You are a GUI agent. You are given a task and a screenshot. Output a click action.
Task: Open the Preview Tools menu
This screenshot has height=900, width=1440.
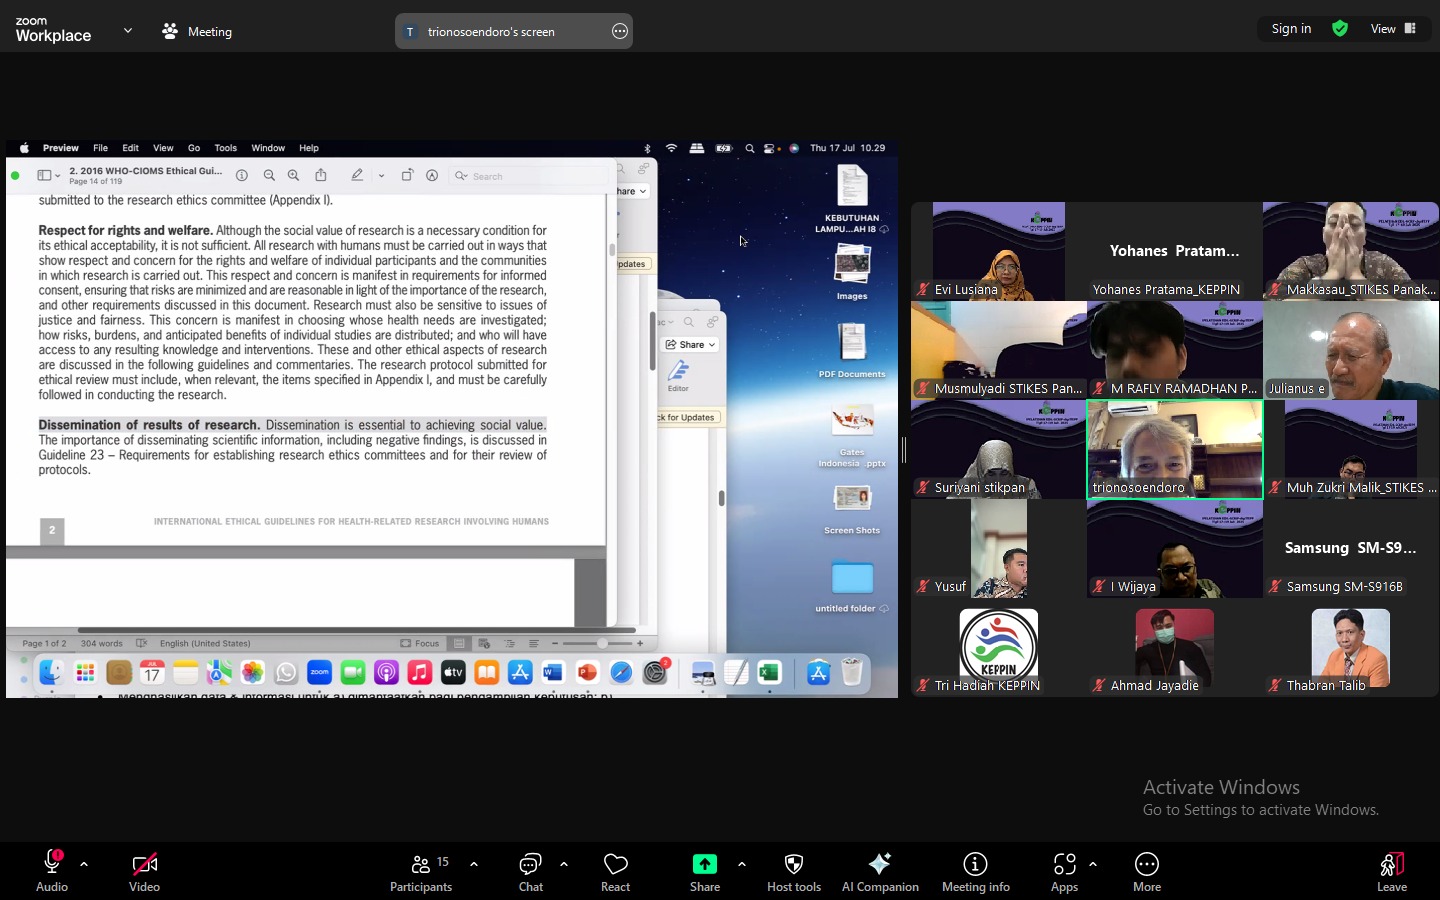click(226, 148)
